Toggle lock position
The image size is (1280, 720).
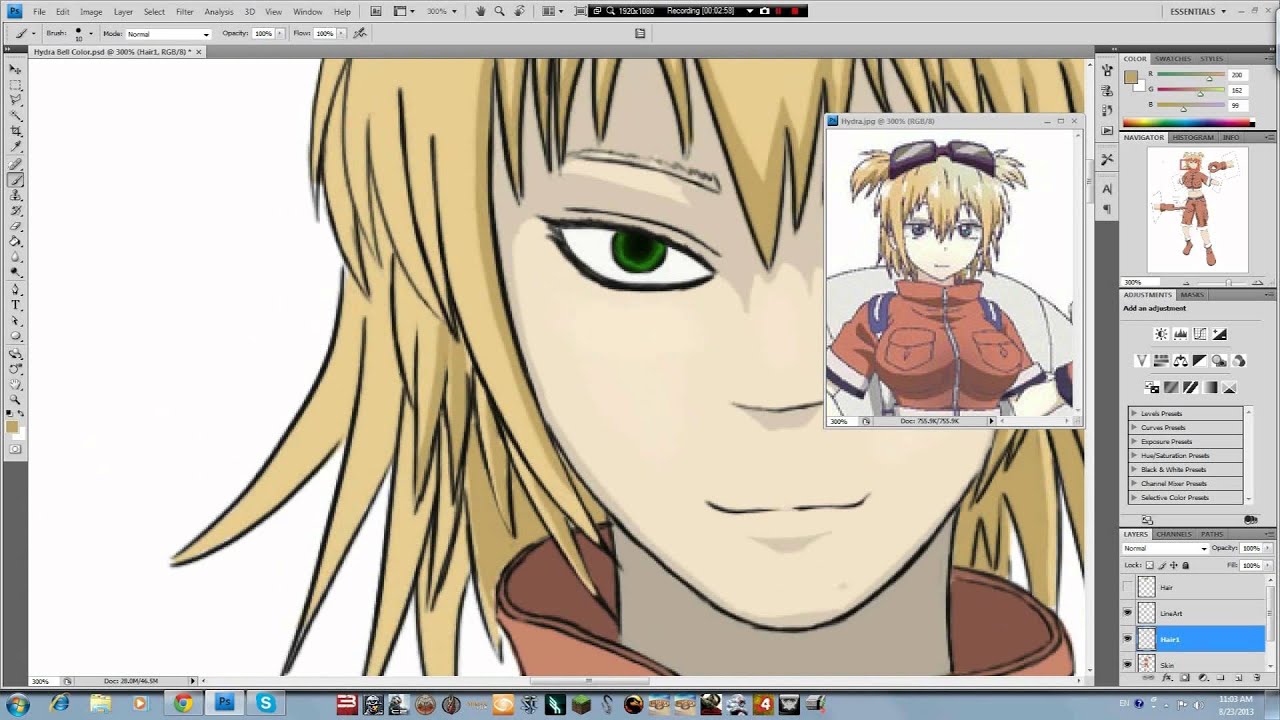(1174, 565)
